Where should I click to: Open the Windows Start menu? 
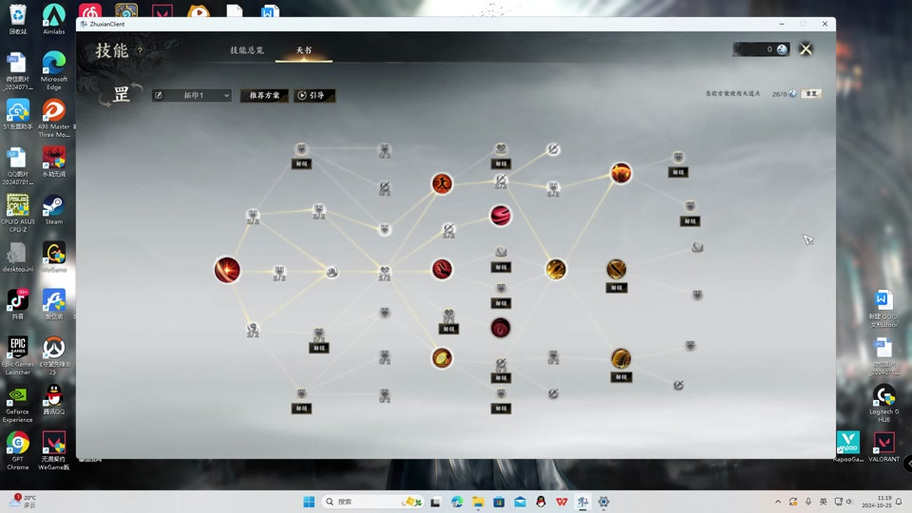click(309, 502)
